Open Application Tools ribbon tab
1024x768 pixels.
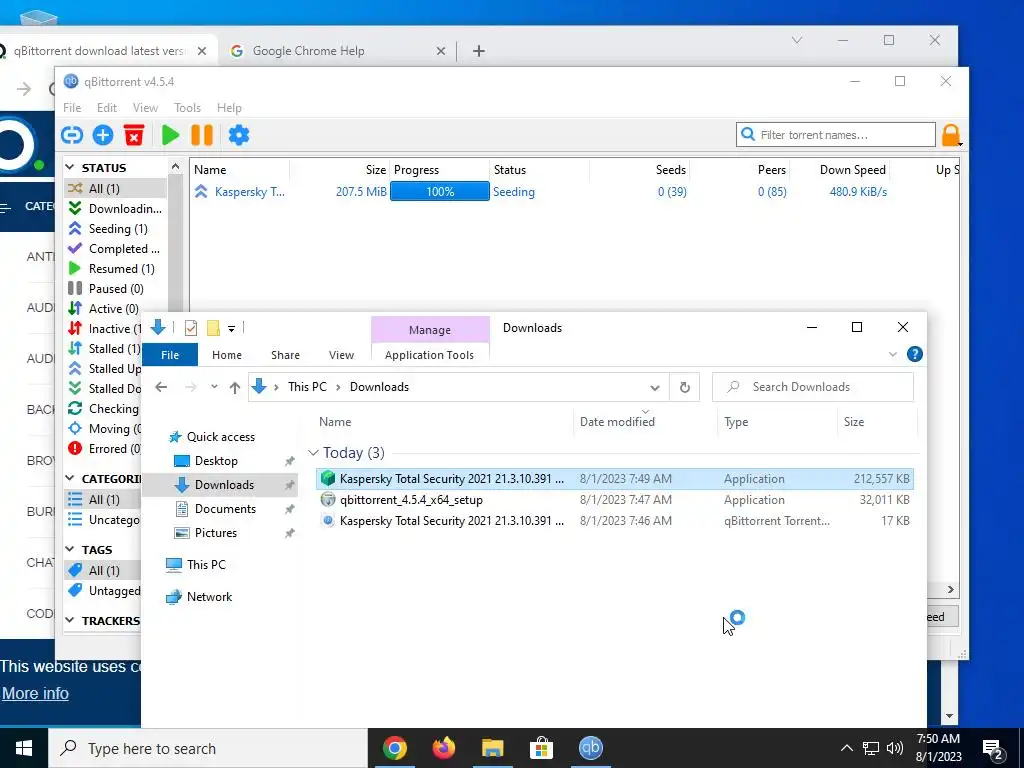point(429,355)
